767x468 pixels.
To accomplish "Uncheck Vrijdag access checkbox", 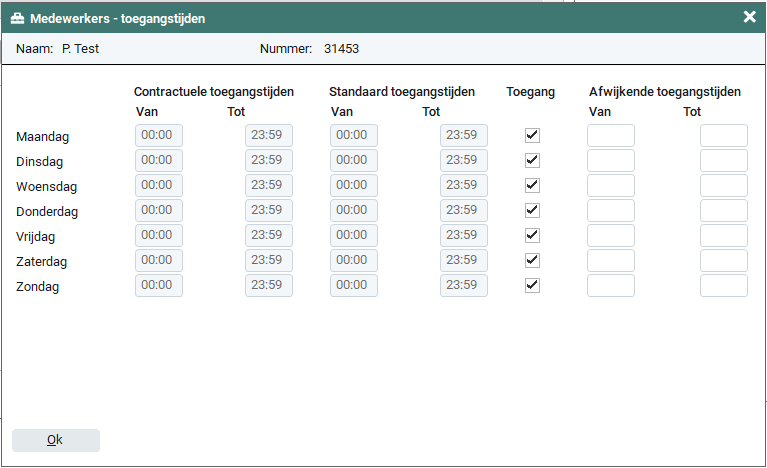I will [x=532, y=235].
